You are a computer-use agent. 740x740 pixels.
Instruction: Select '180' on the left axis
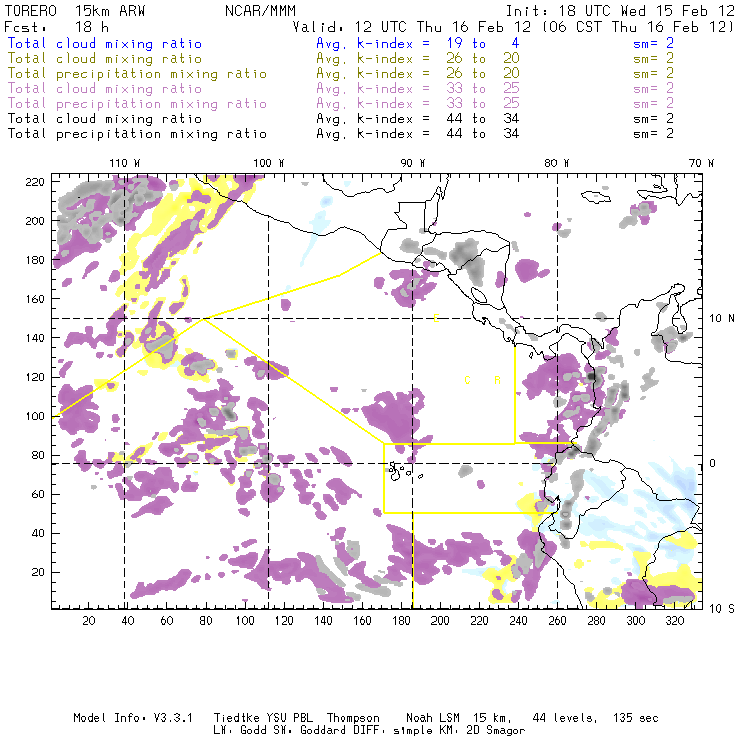[x=35, y=260]
